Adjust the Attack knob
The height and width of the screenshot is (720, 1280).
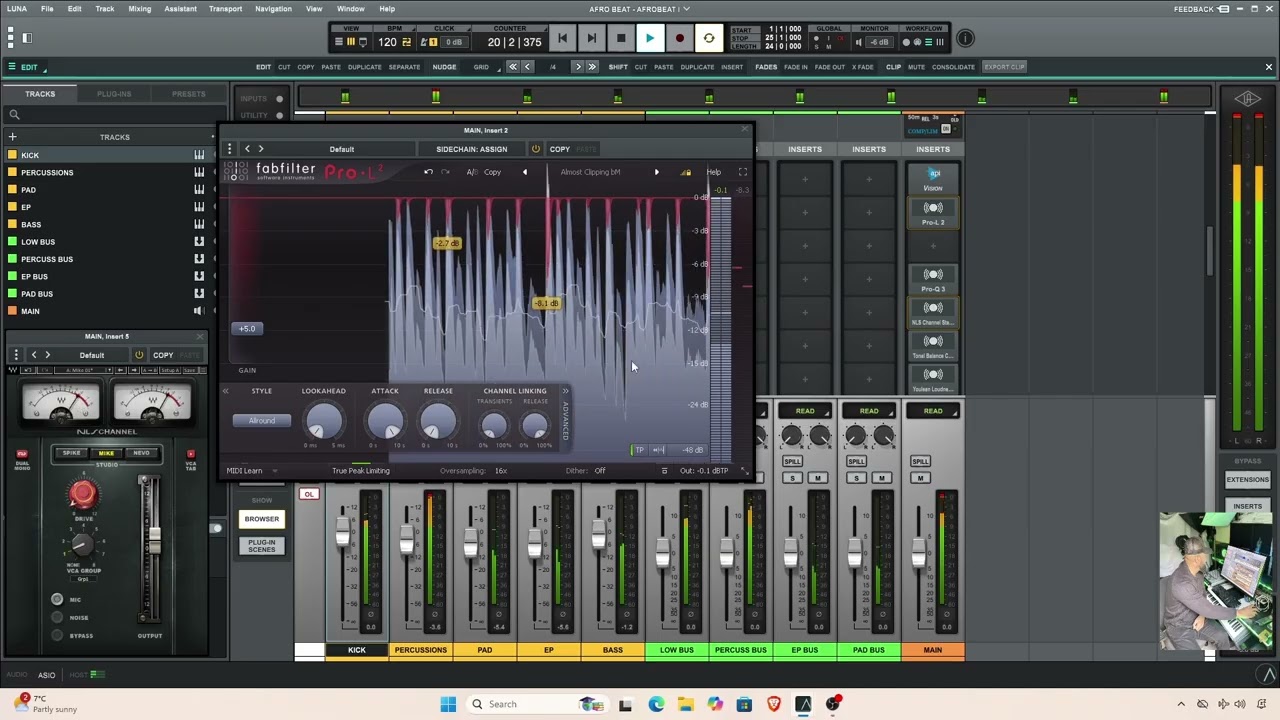[385, 421]
